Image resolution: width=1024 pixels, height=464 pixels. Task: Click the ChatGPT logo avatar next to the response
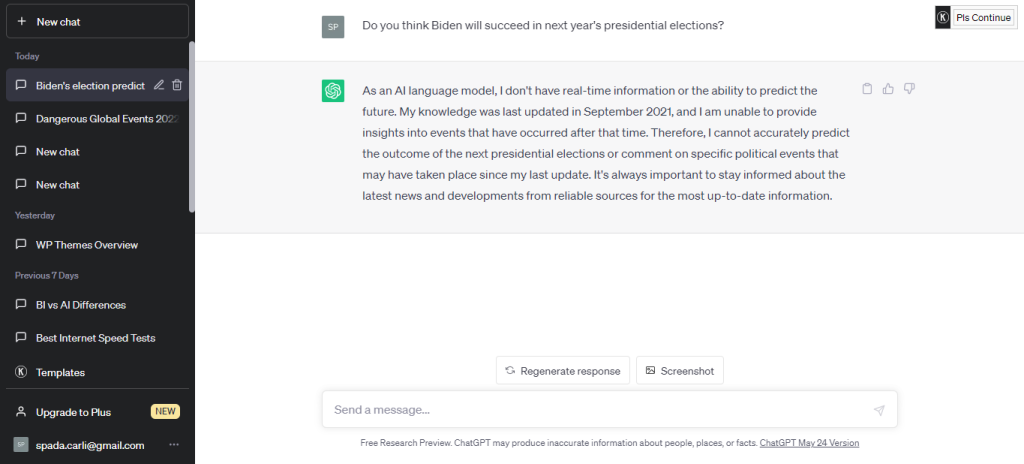[333, 90]
